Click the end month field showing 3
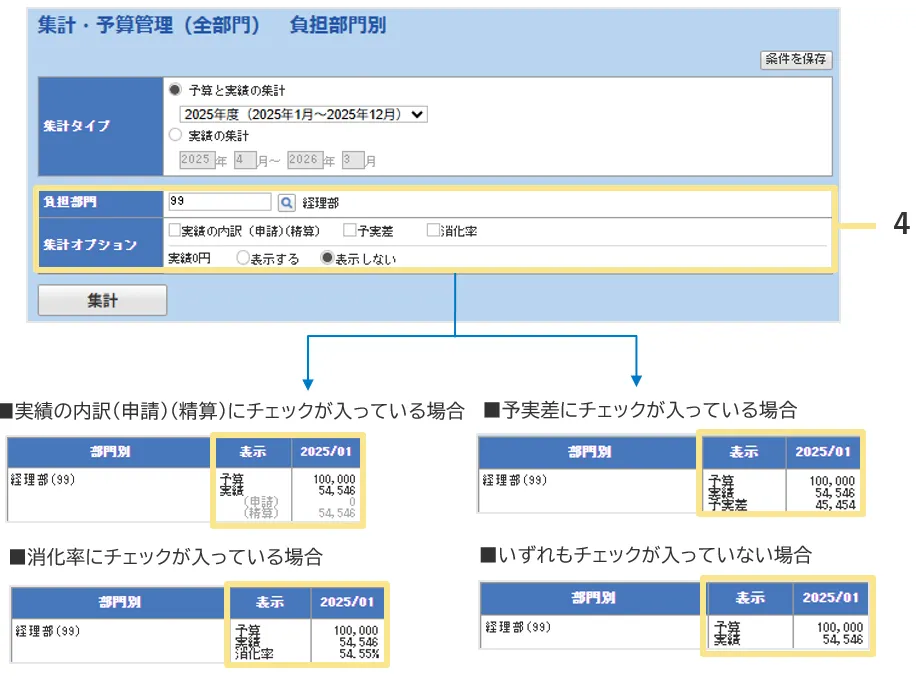916x681 pixels. point(352,160)
